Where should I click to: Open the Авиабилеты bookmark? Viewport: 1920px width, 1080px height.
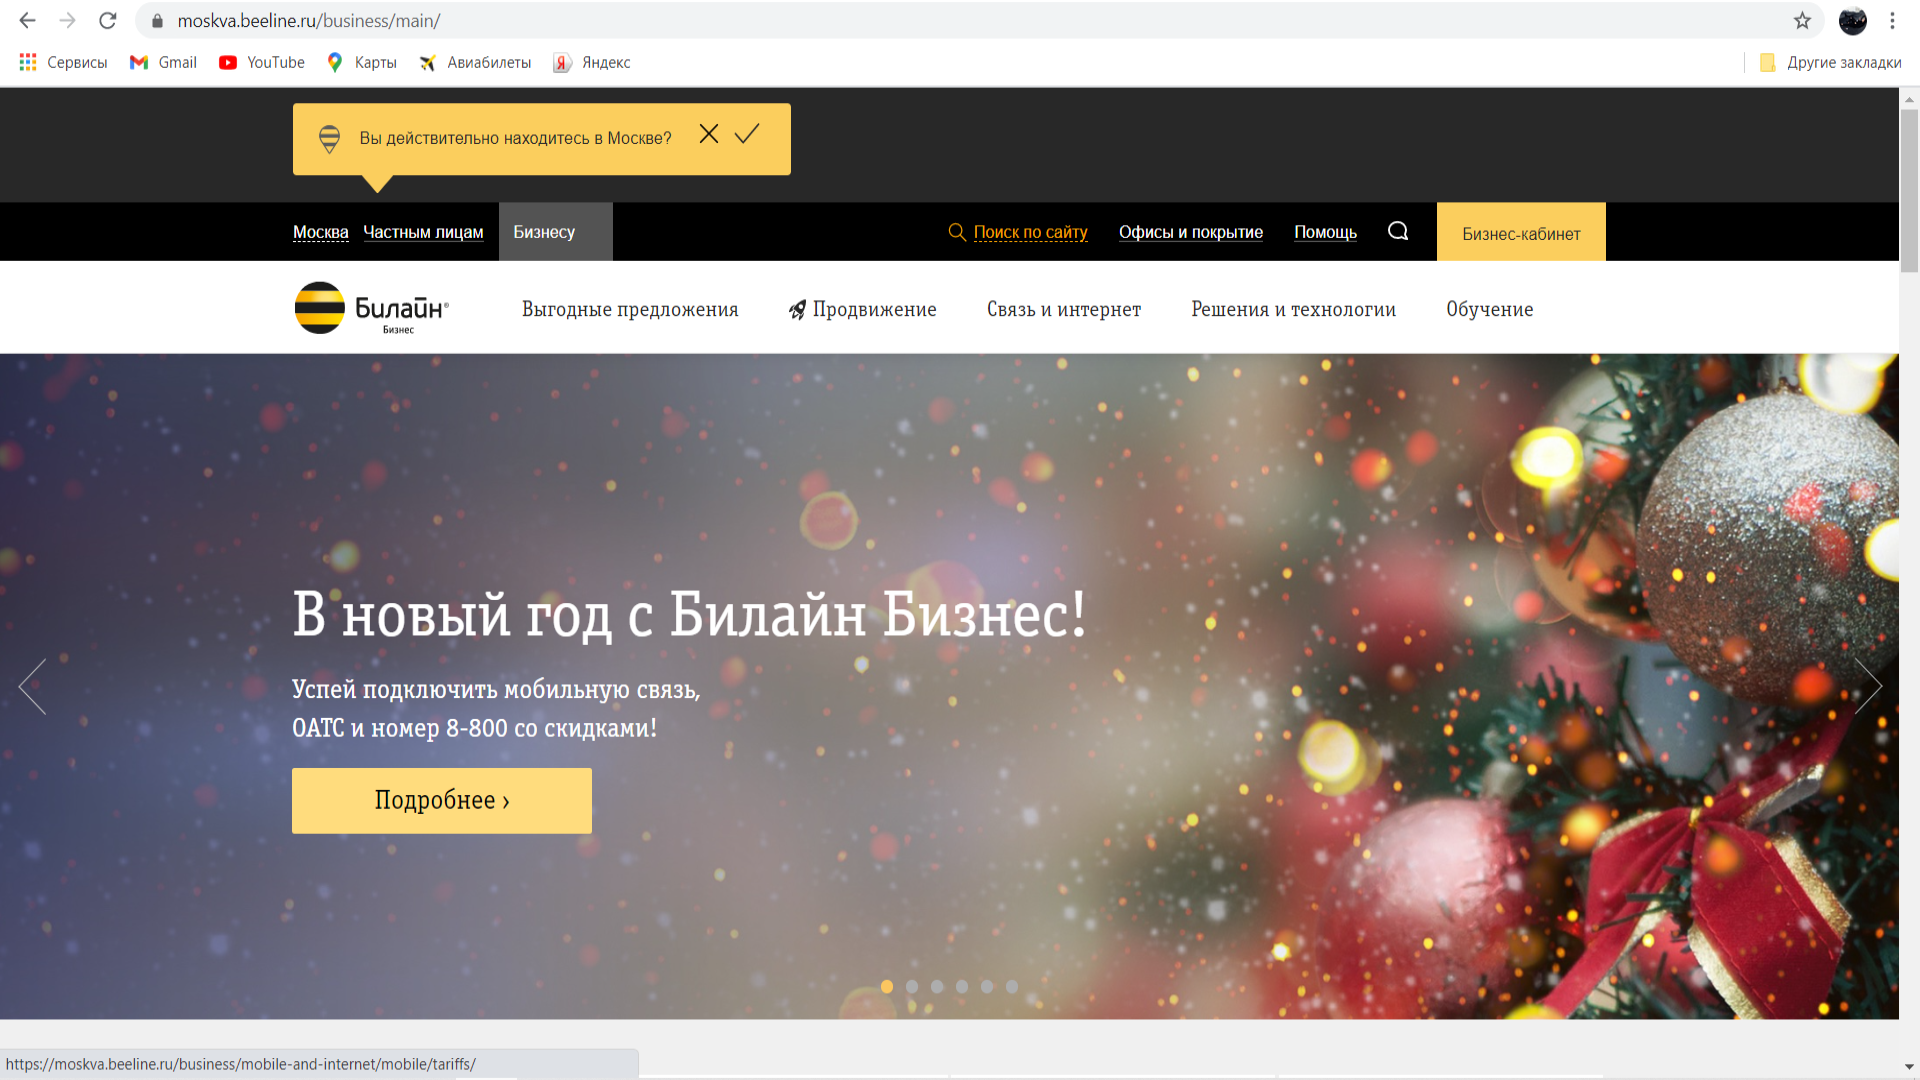pos(475,62)
